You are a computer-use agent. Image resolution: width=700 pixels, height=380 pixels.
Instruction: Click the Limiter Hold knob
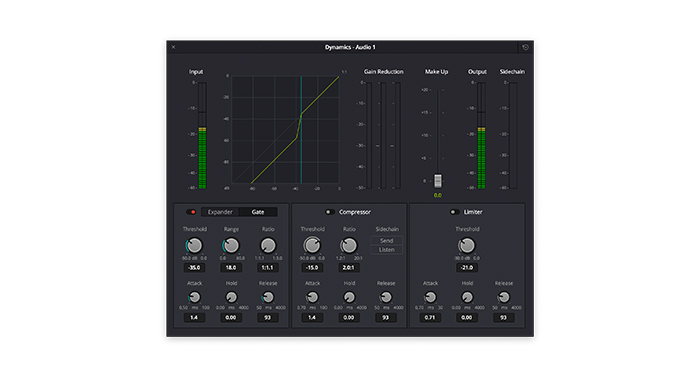coord(467,297)
